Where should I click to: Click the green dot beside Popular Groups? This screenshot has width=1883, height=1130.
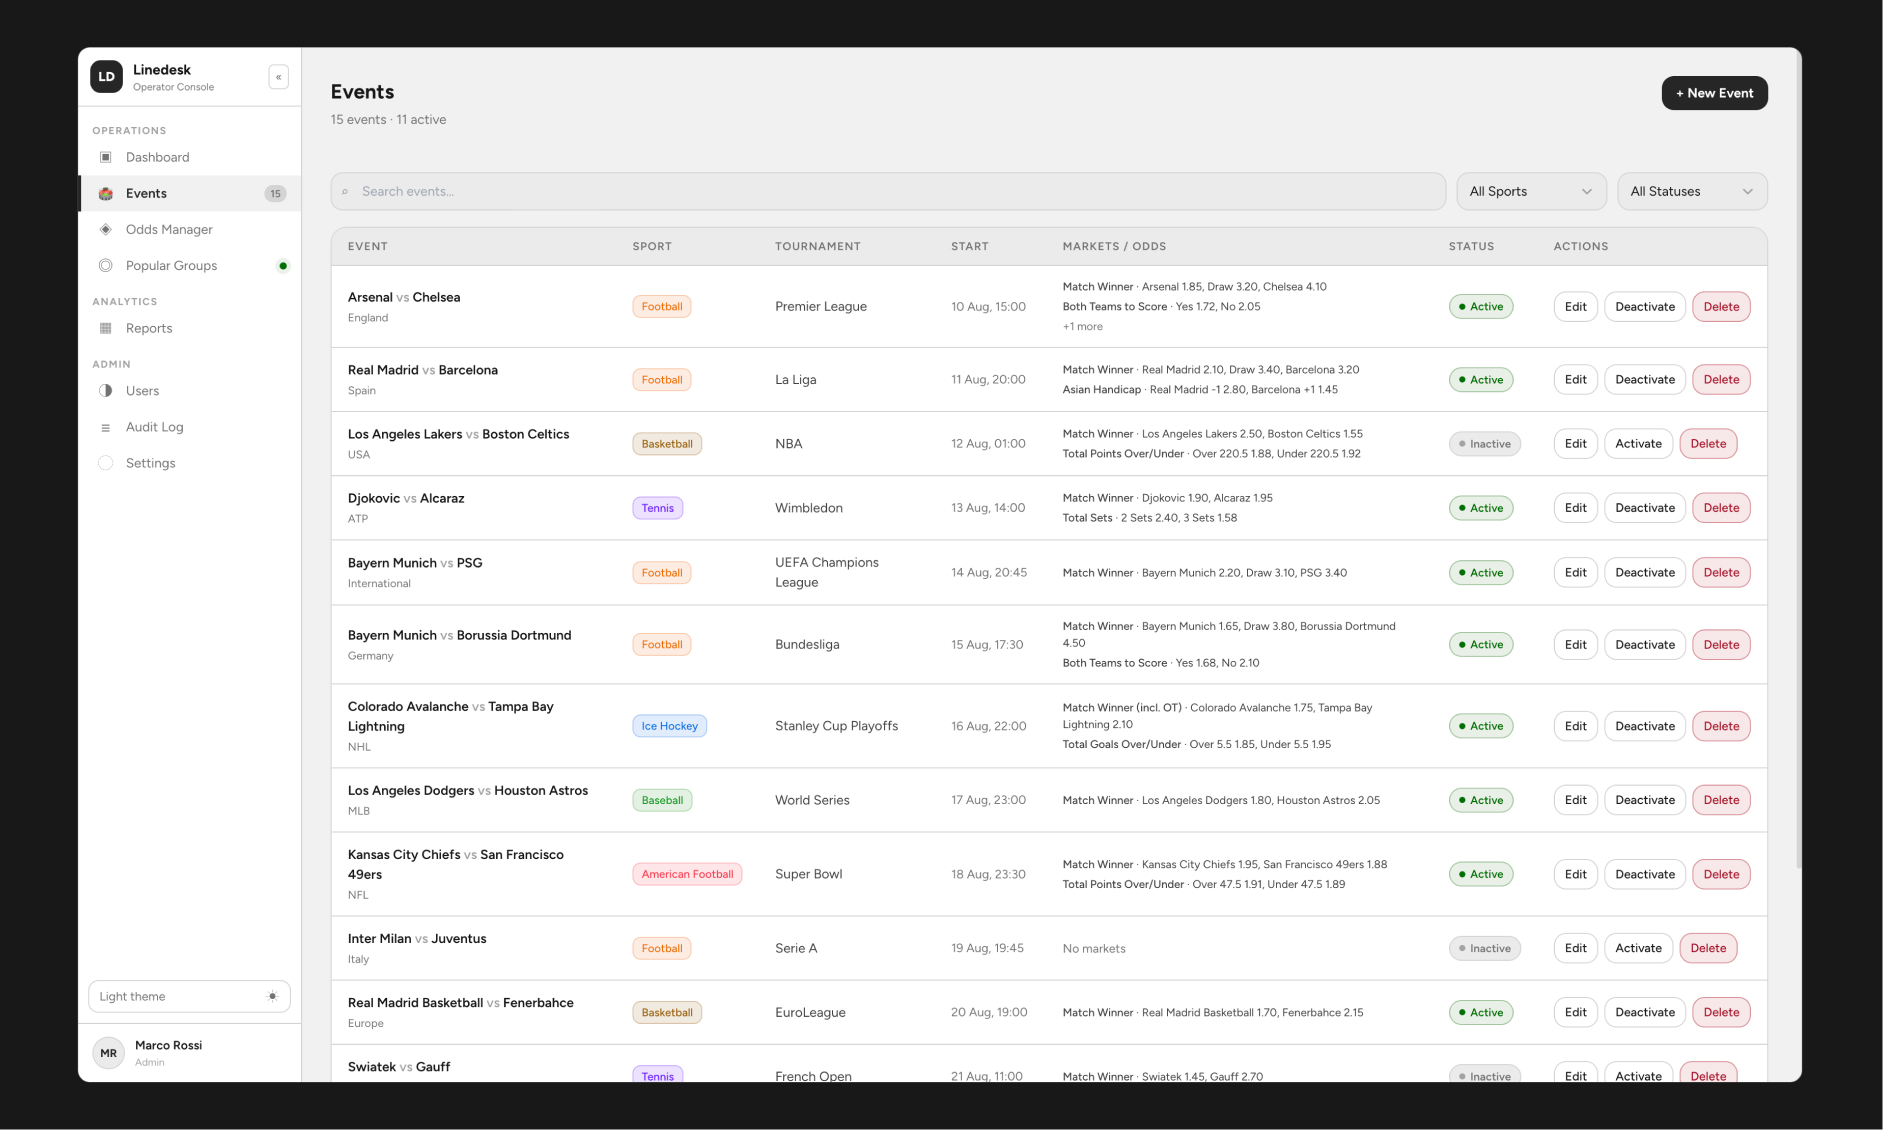pos(283,266)
